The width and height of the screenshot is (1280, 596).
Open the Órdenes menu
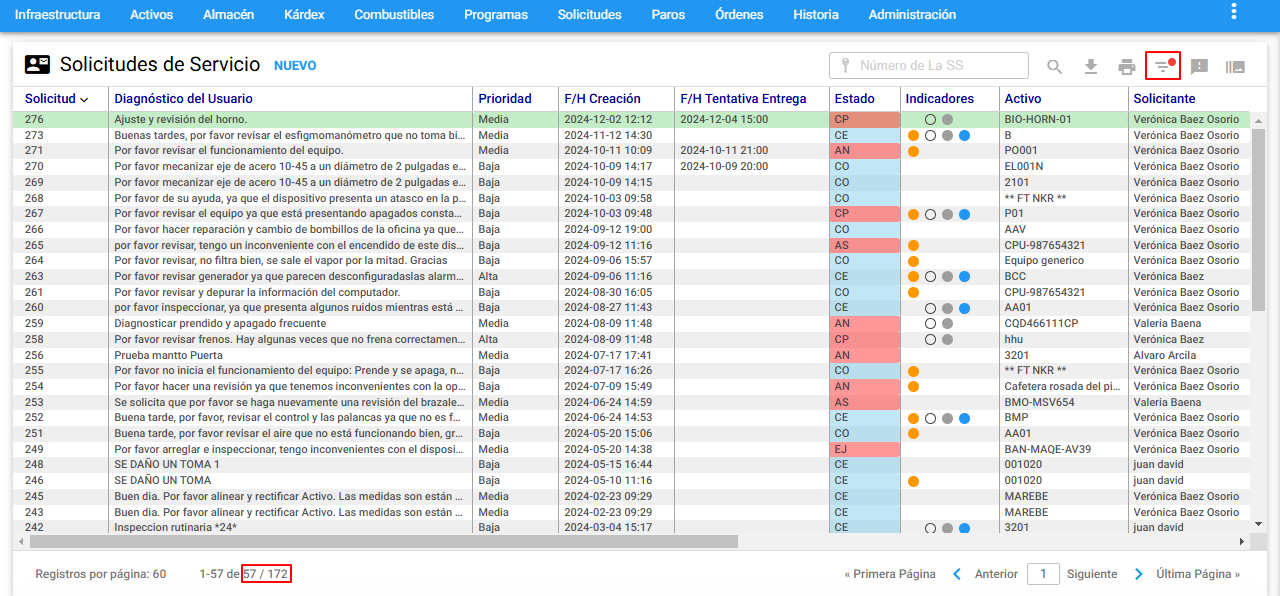click(x=739, y=15)
